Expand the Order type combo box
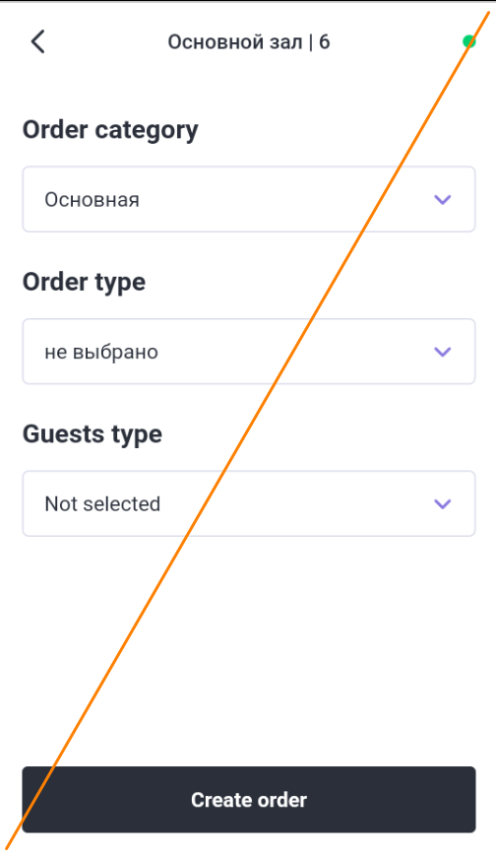The image size is (496, 854). tap(249, 351)
